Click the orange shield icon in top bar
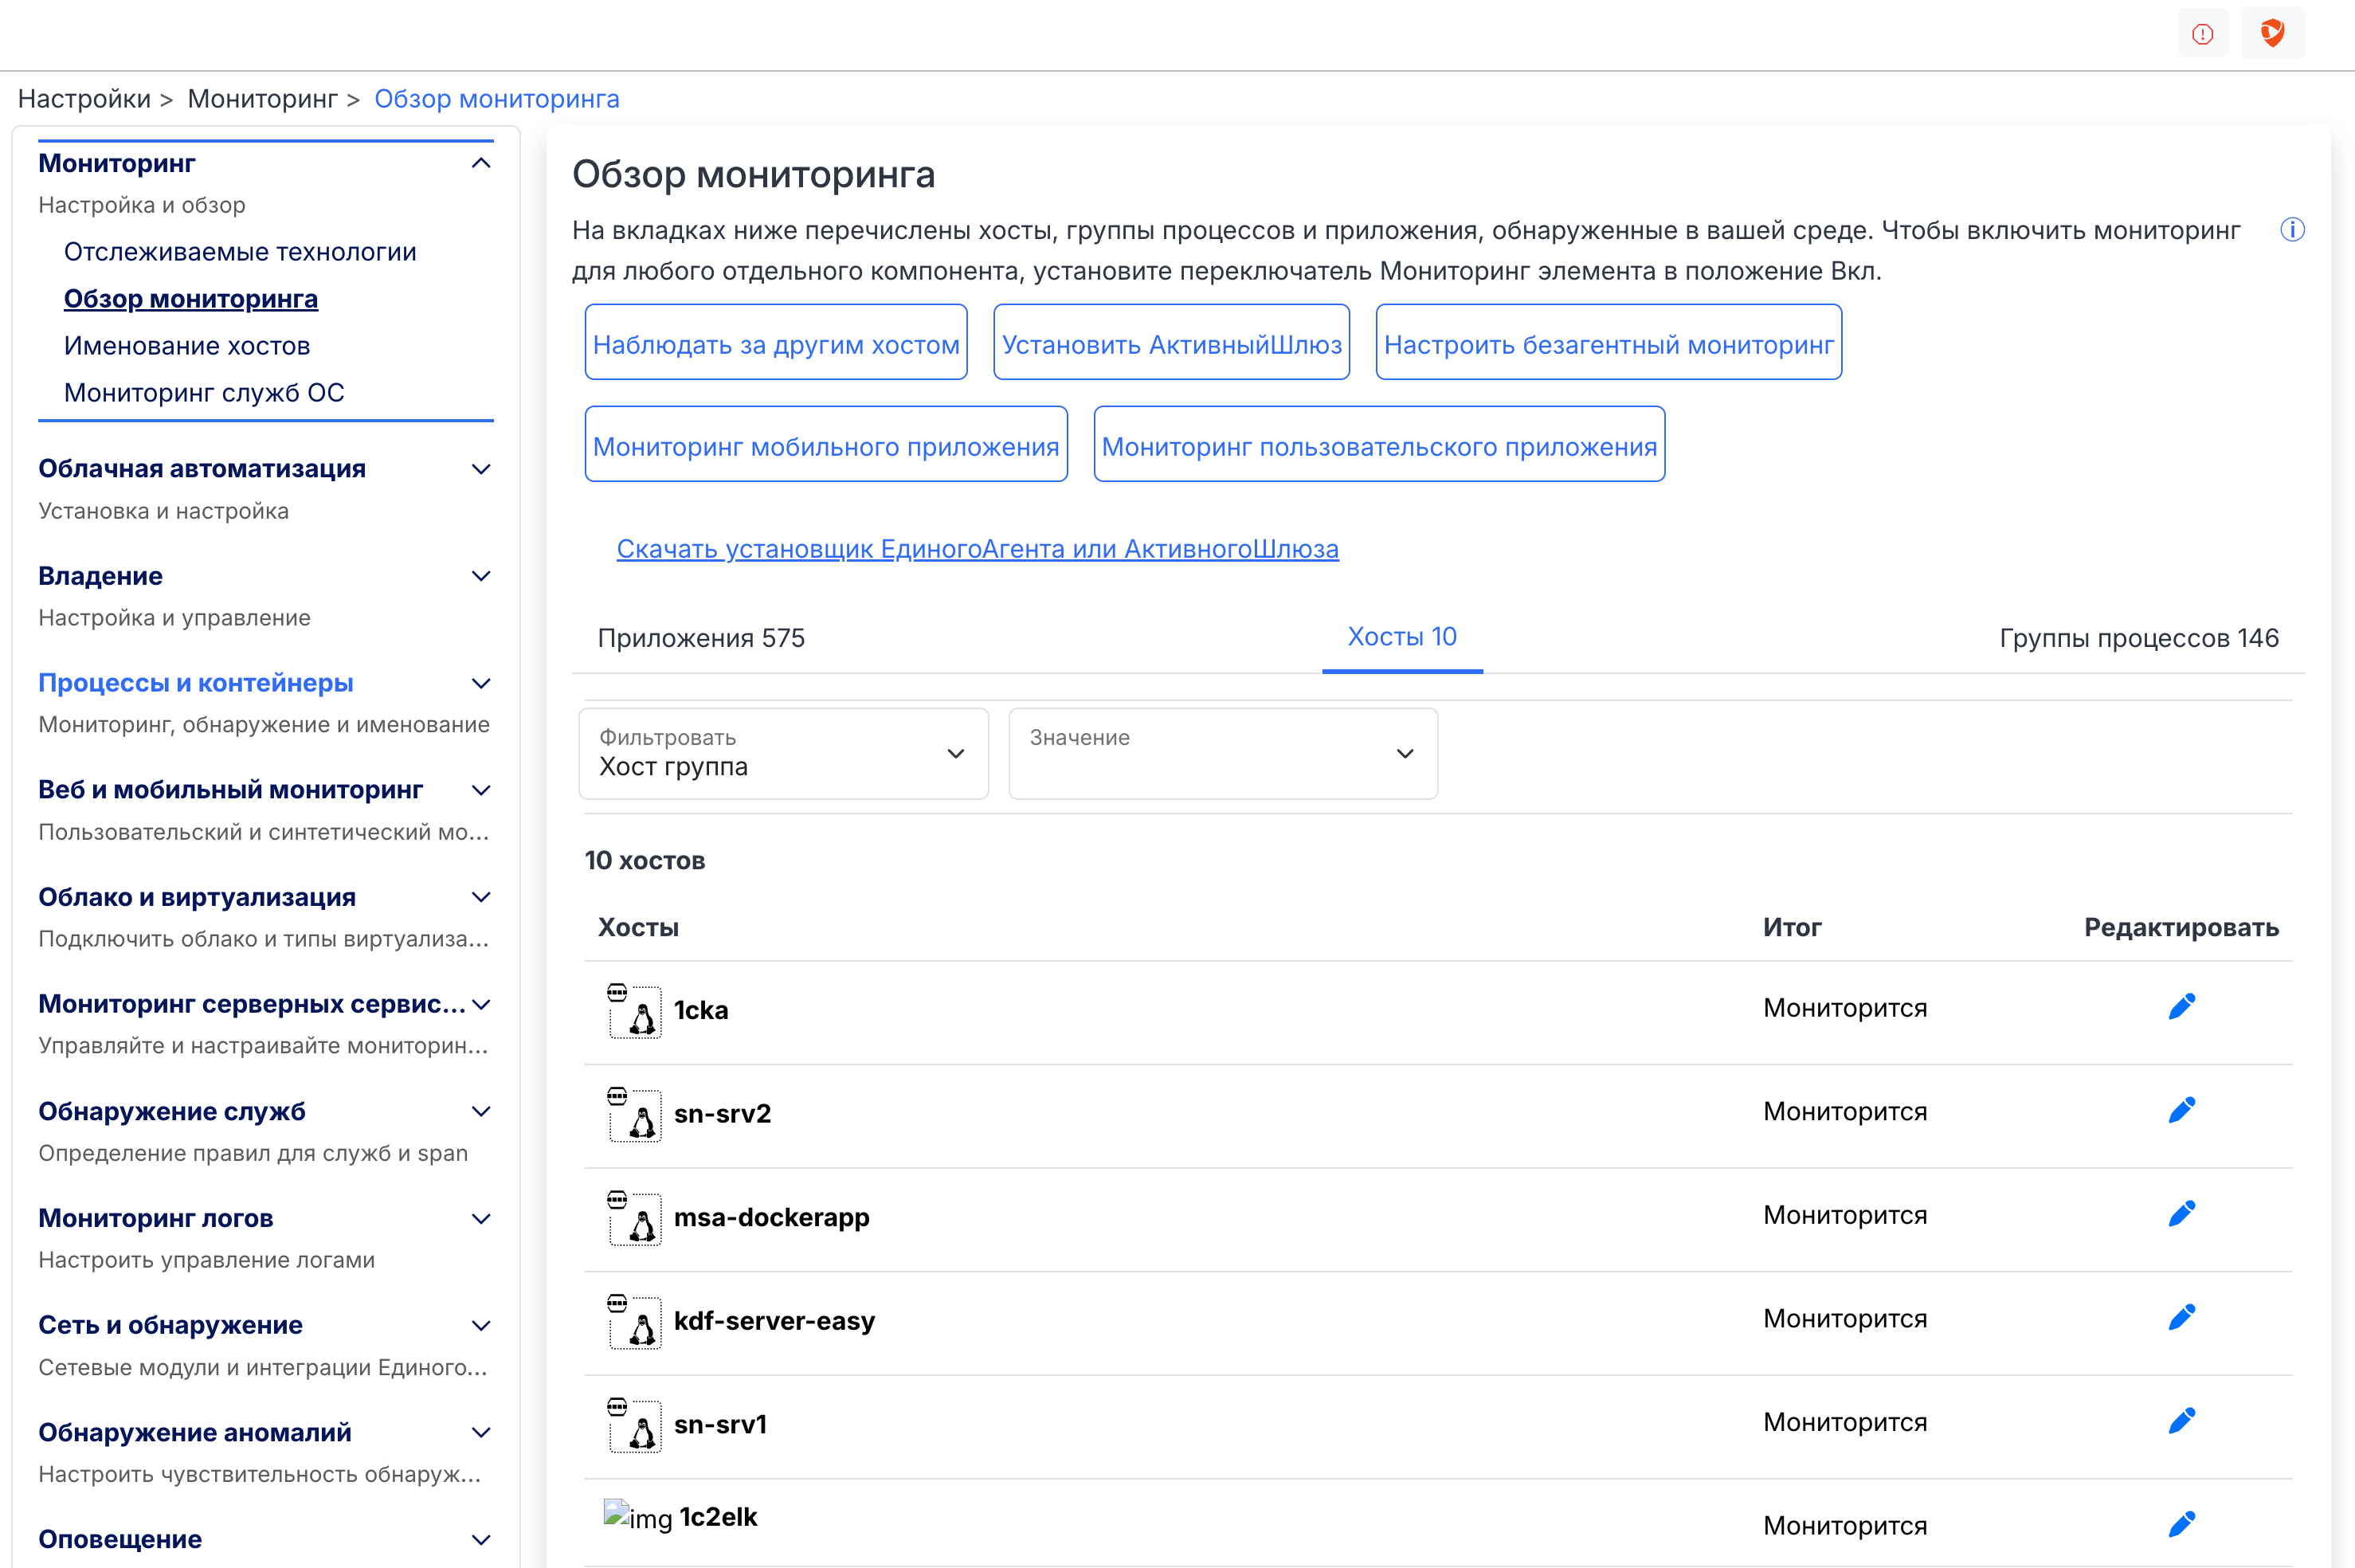The width and height of the screenshot is (2355, 1568). pos(2272,33)
